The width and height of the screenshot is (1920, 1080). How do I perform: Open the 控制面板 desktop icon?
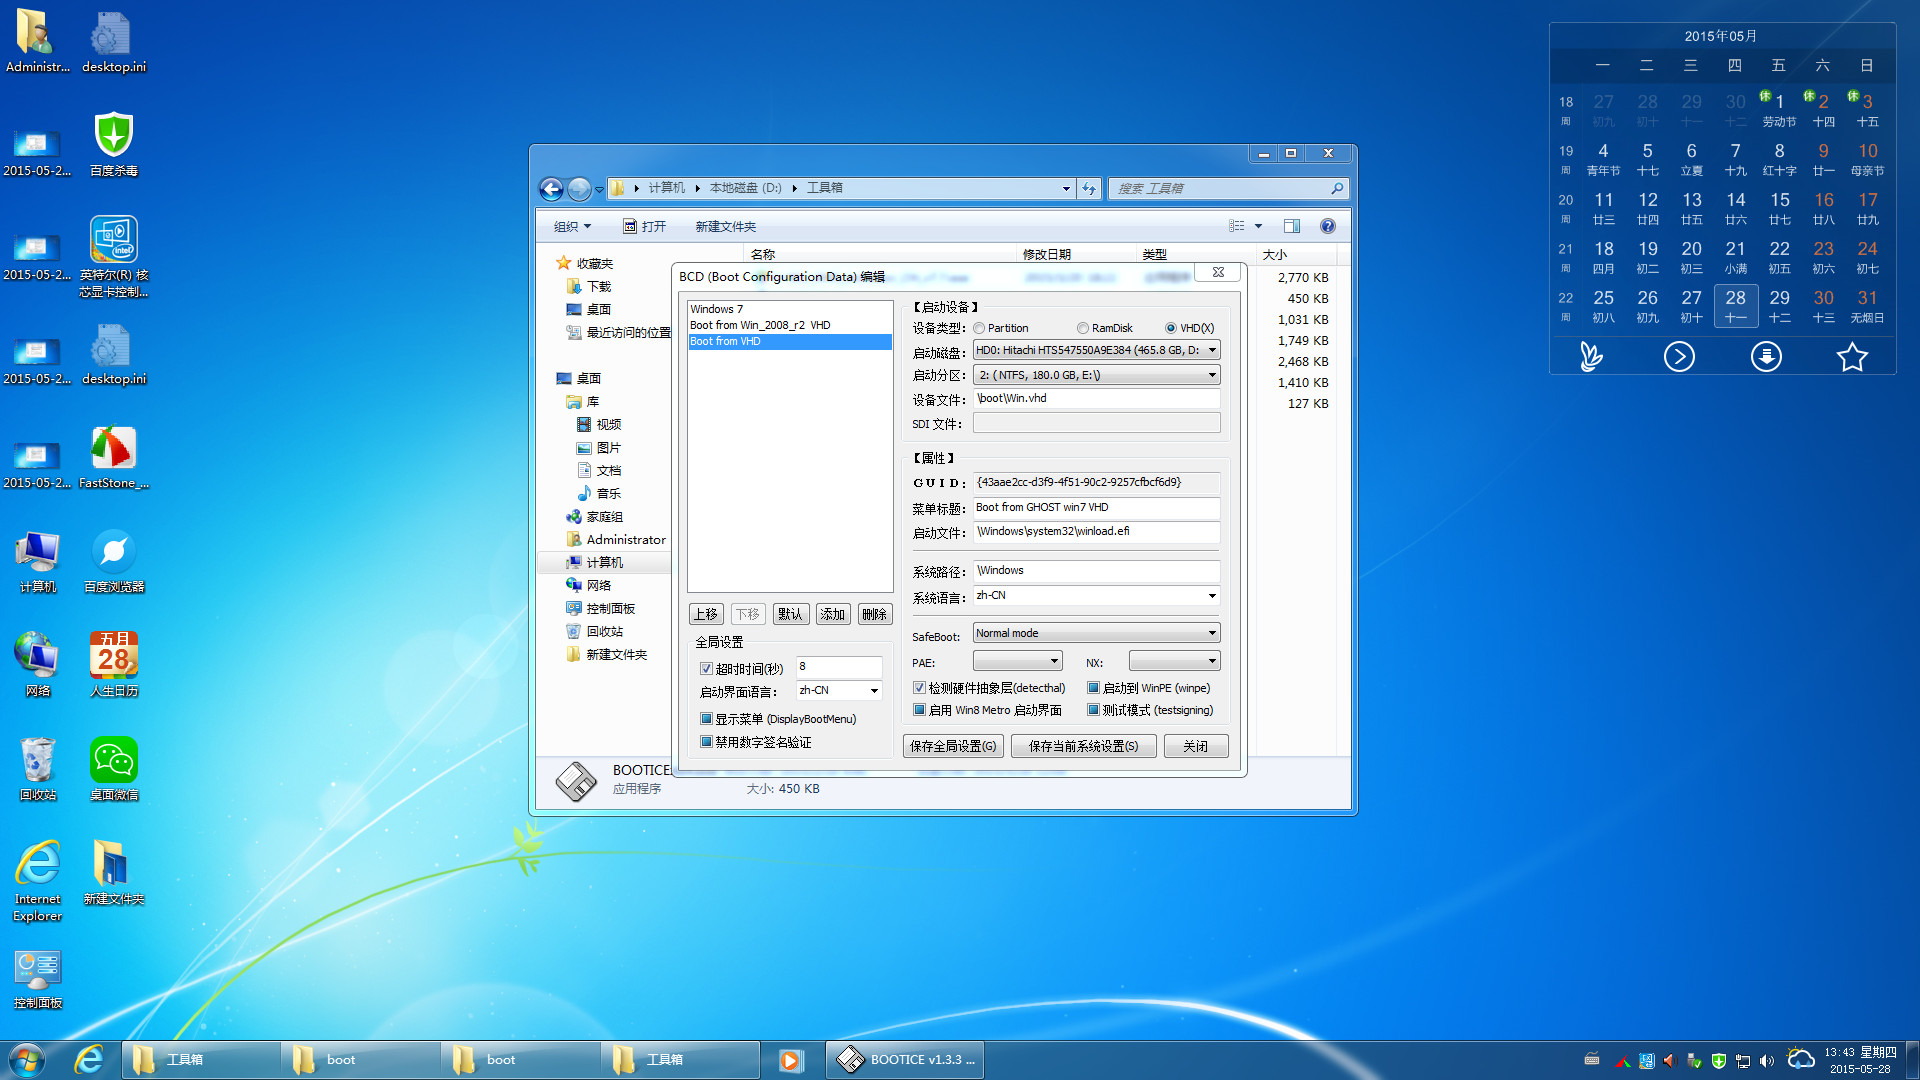38,978
